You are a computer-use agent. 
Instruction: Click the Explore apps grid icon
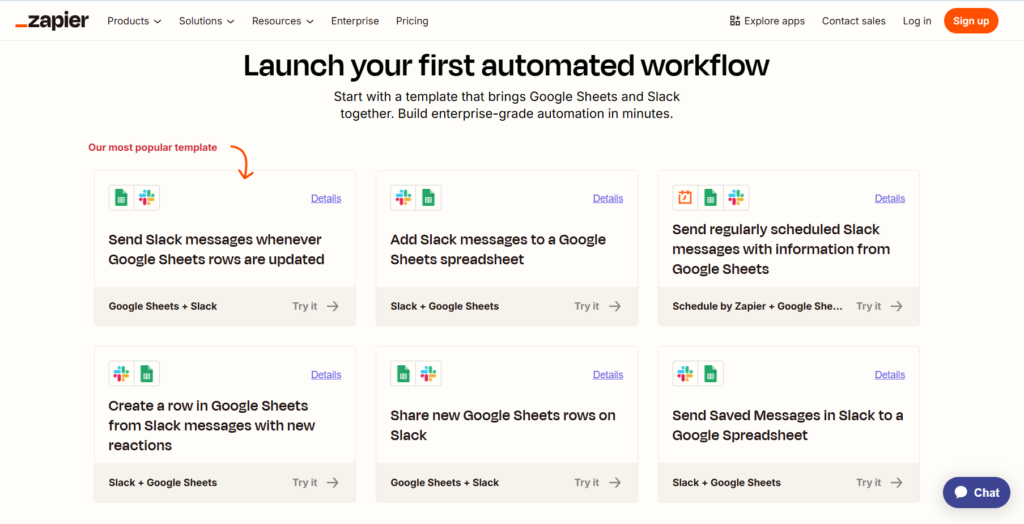click(735, 21)
